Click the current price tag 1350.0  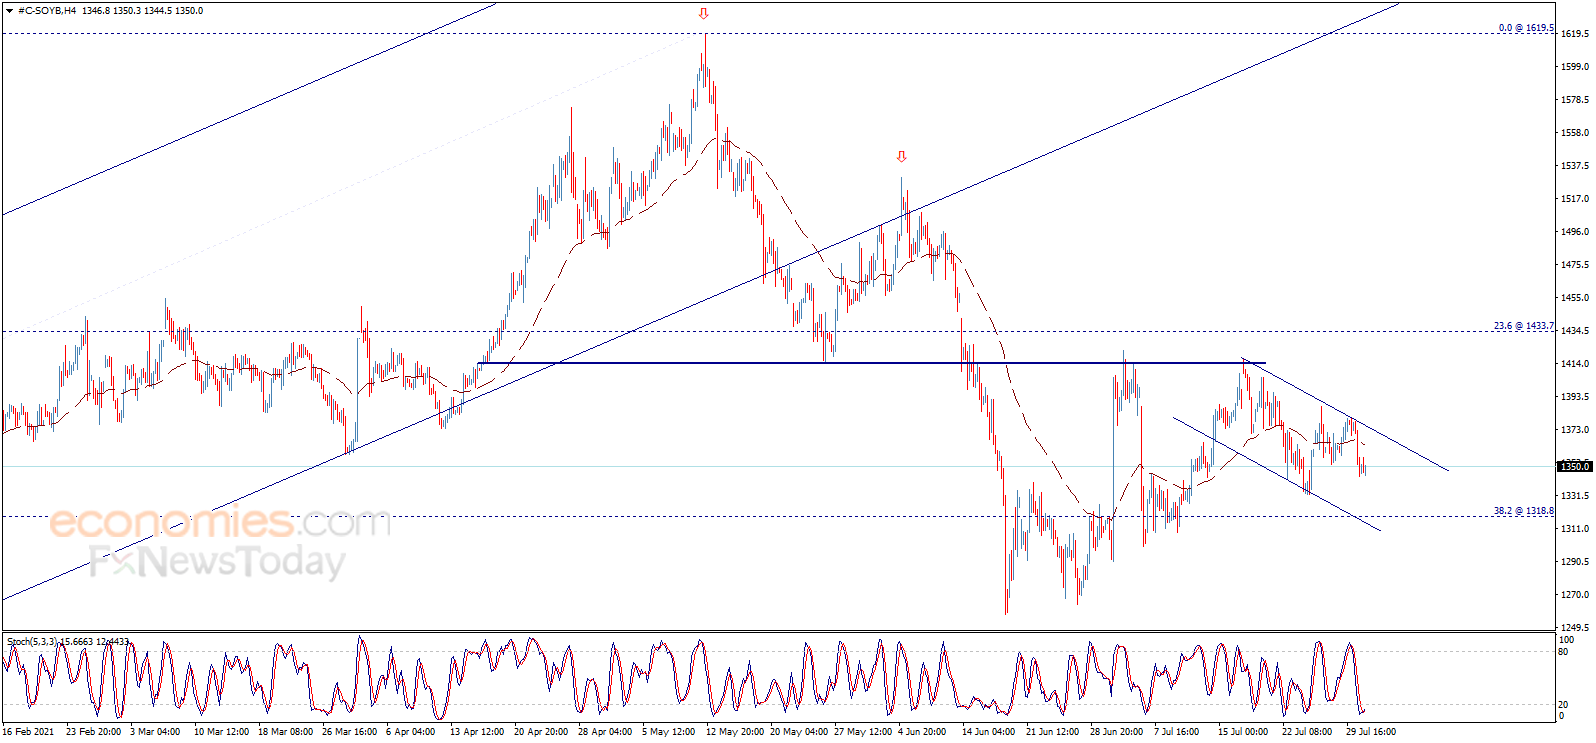pyautogui.click(x=1575, y=467)
